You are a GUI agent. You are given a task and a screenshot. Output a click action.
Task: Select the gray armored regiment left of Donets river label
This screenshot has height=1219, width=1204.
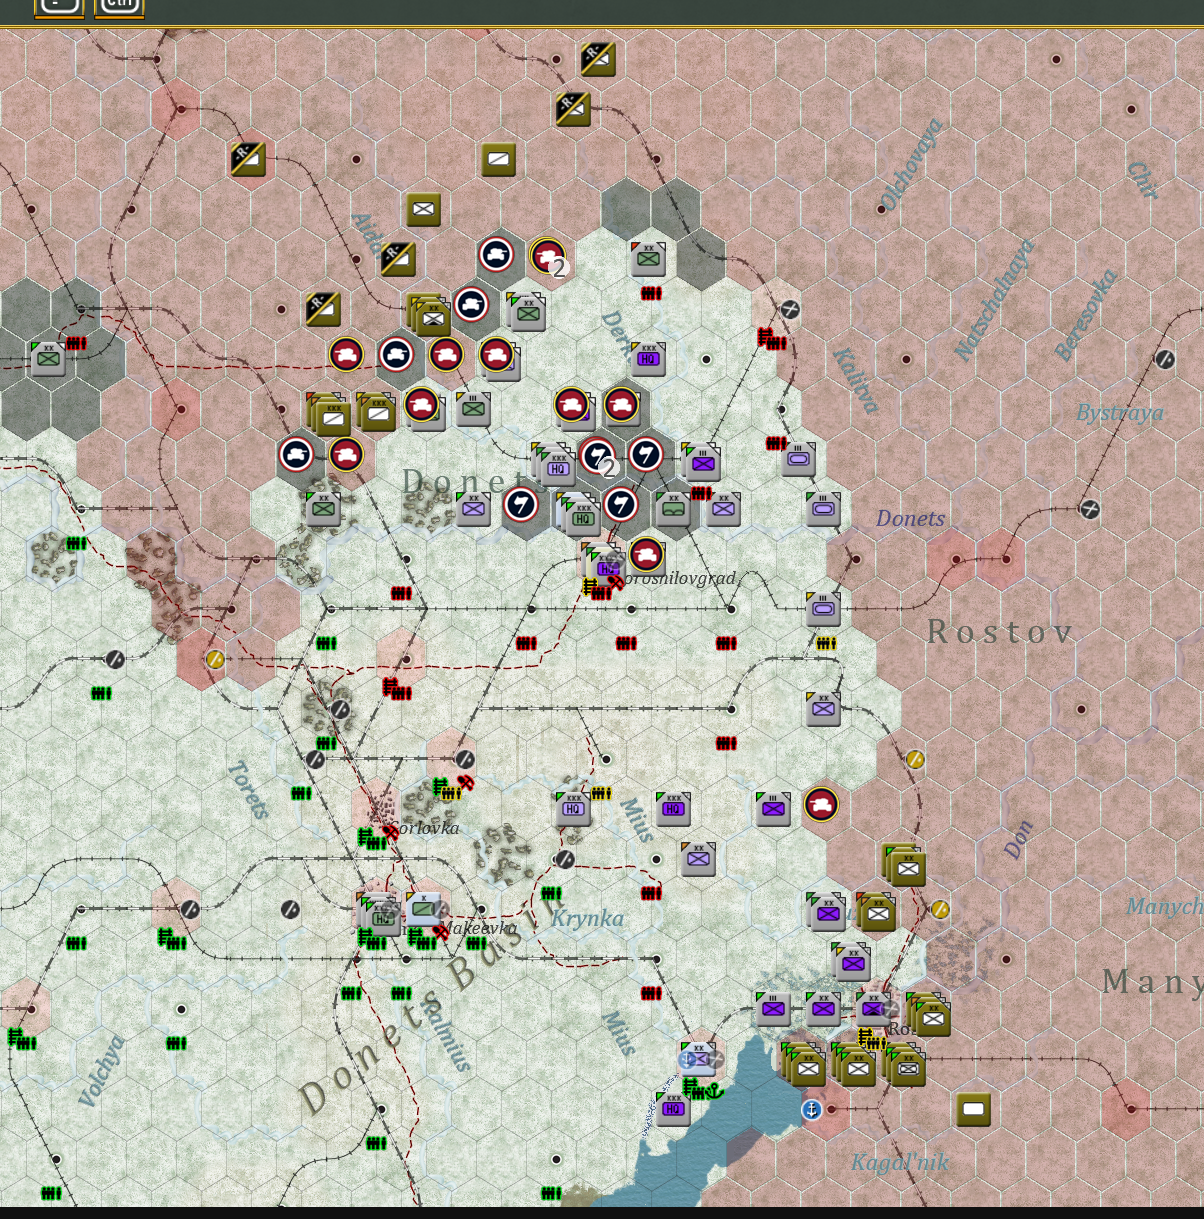pos(823,508)
